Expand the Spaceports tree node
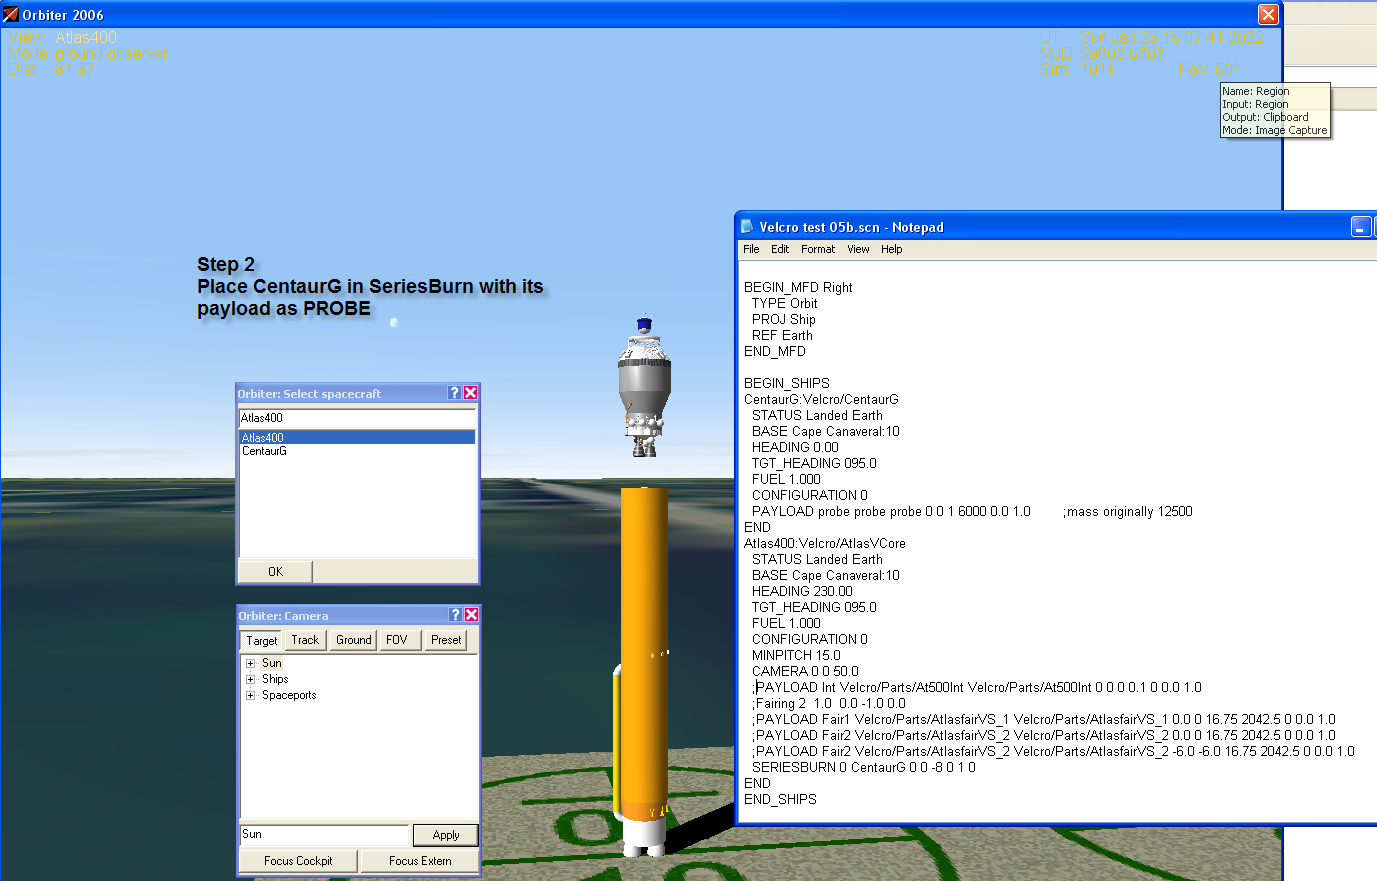Viewport: 1377px width, 881px height. tap(250, 695)
